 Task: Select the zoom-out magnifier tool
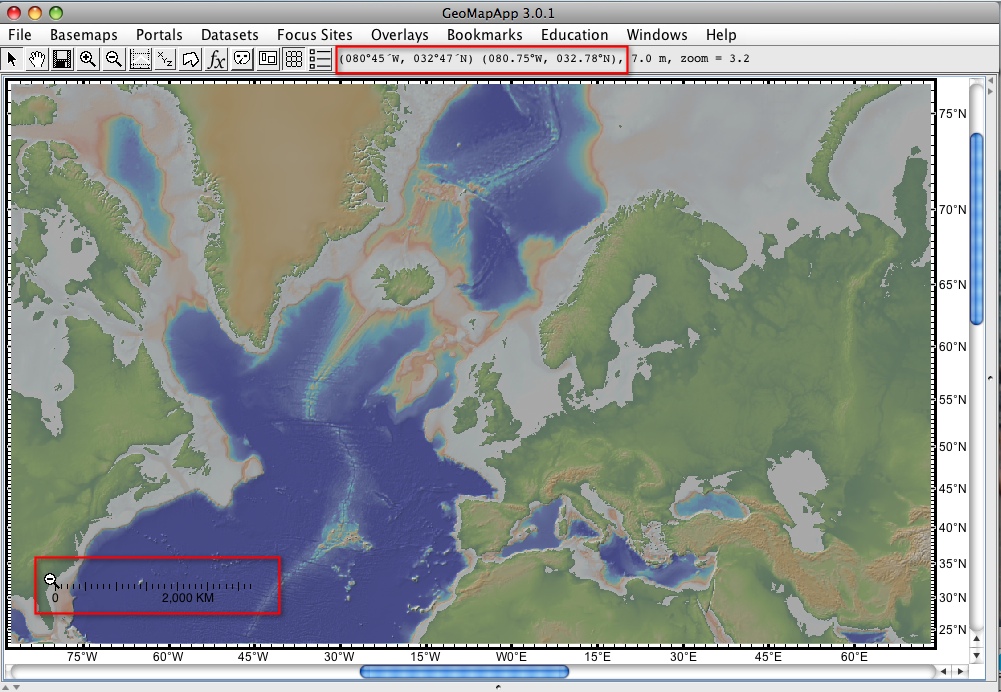pyautogui.click(x=113, y=58)
